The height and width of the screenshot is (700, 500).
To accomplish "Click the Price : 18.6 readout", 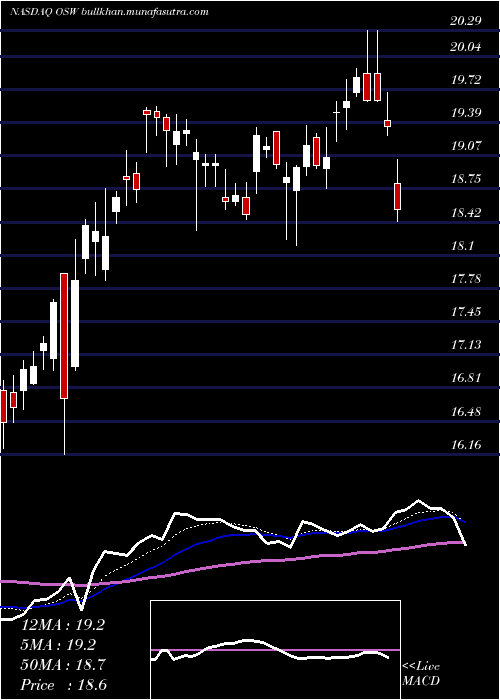I will click(x=63, y=685).
